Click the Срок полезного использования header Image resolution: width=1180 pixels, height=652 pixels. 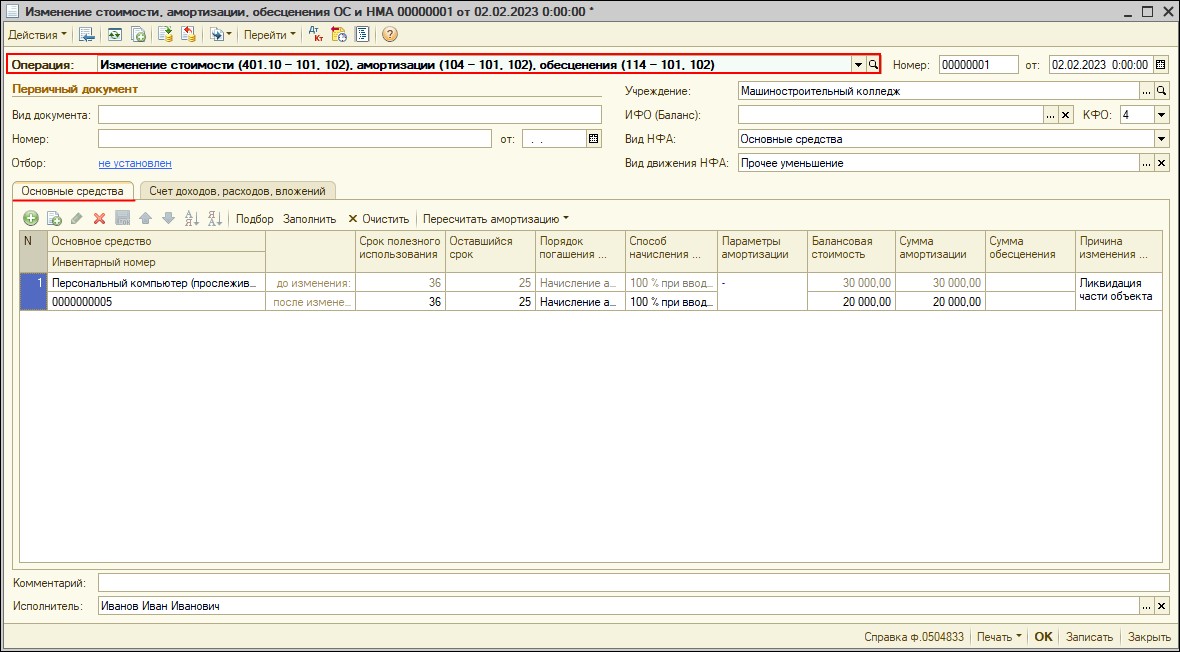click(x=400, y=251)
